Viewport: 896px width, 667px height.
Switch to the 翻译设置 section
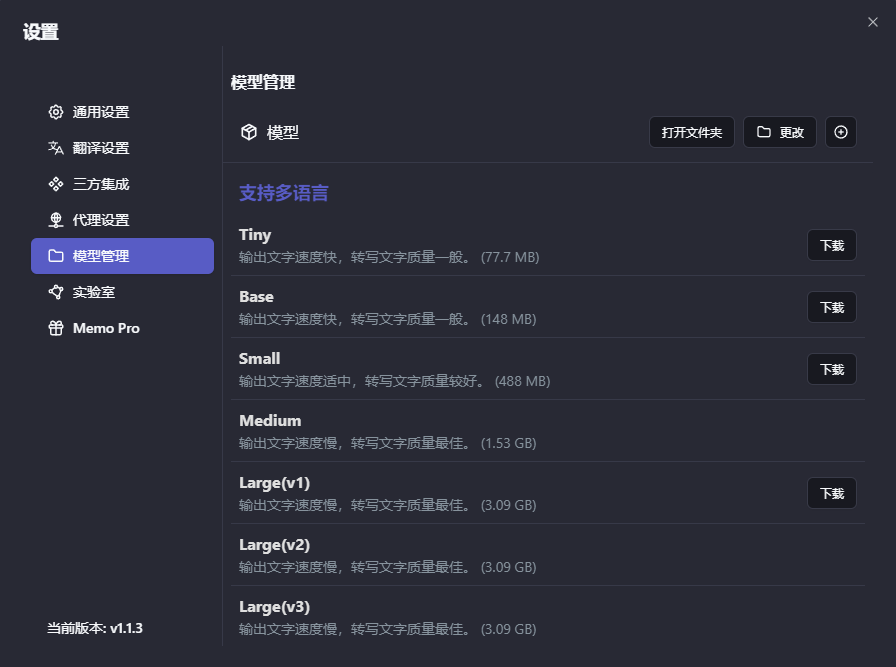[x=101, y=148]
